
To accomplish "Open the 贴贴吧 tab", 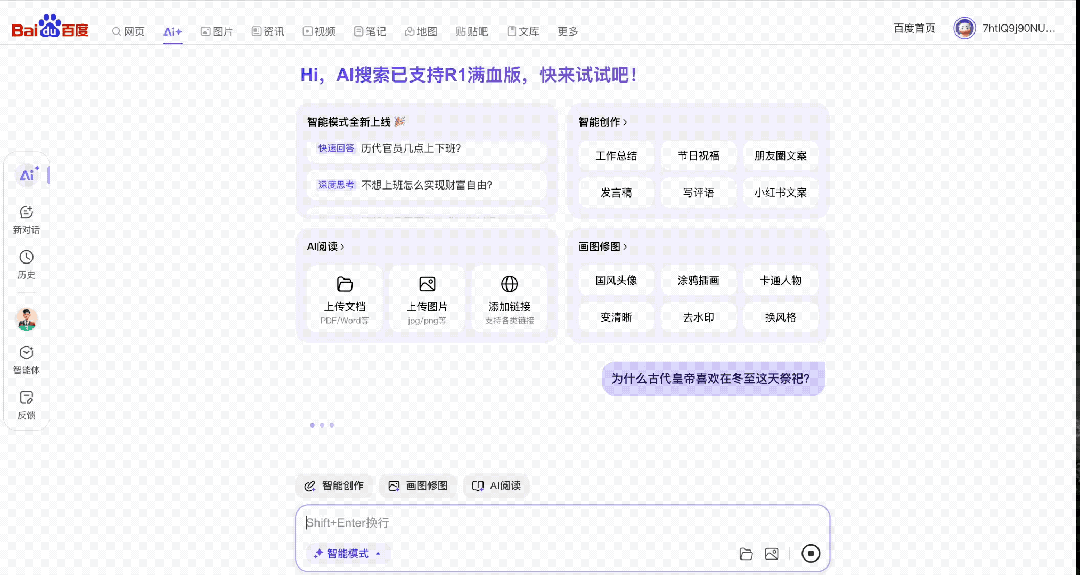I will point(472,31).
